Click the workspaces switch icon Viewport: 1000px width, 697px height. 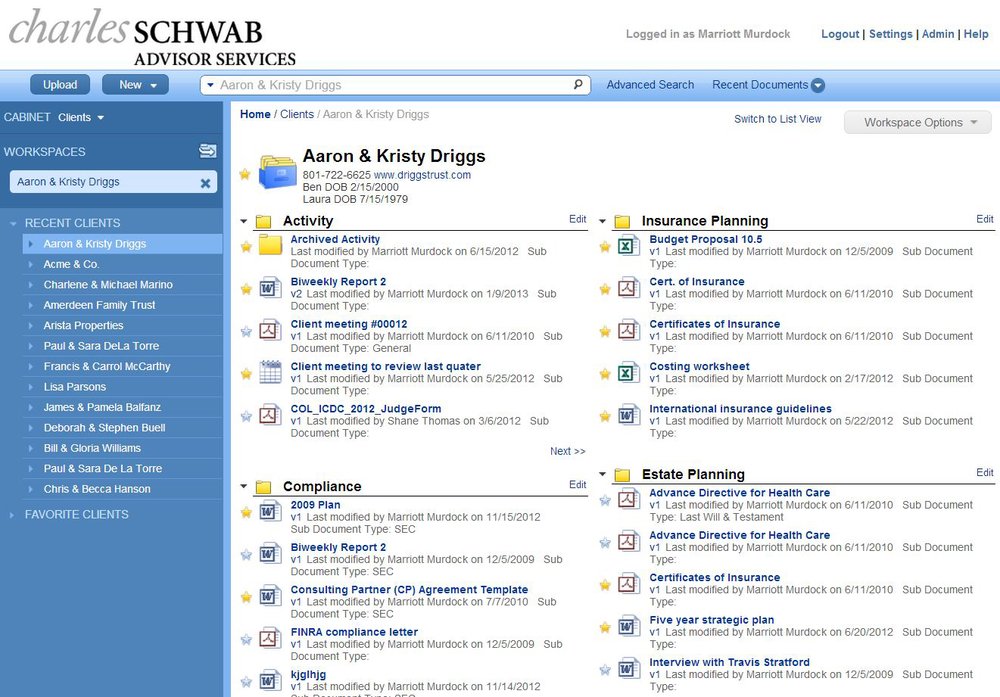(x=207, y=151)
